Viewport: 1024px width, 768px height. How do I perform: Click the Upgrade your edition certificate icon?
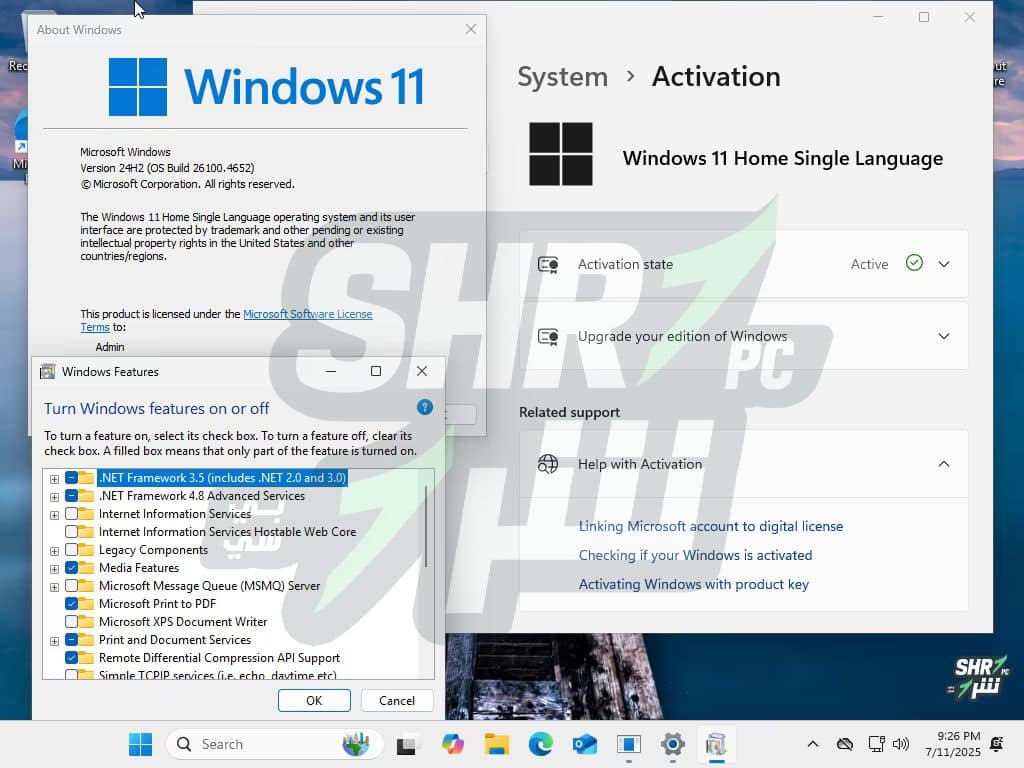pyautogui.click(x=548, y=336)
